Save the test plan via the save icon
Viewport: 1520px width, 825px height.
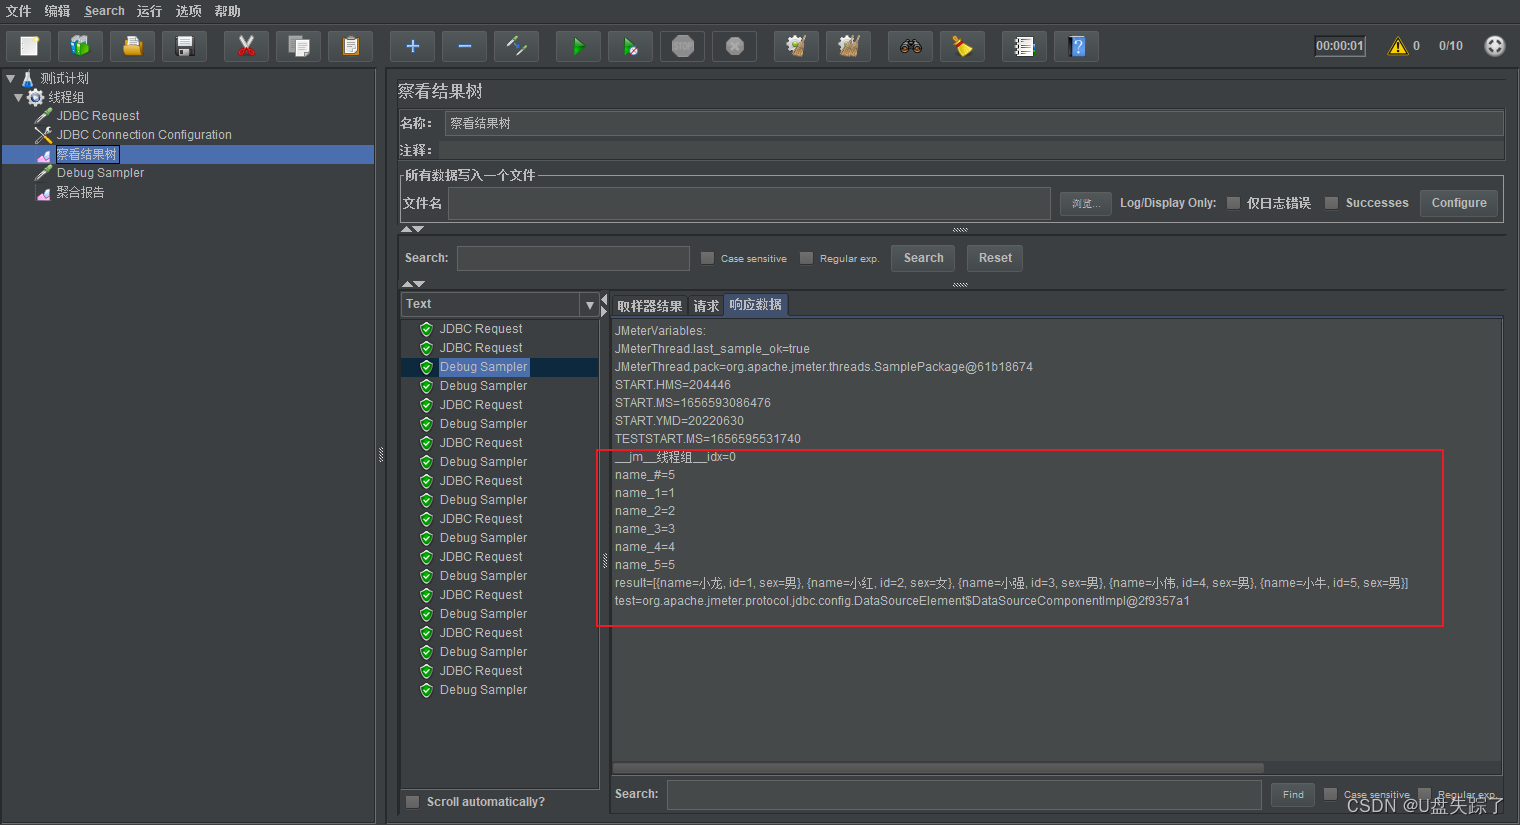click(184, 45)
